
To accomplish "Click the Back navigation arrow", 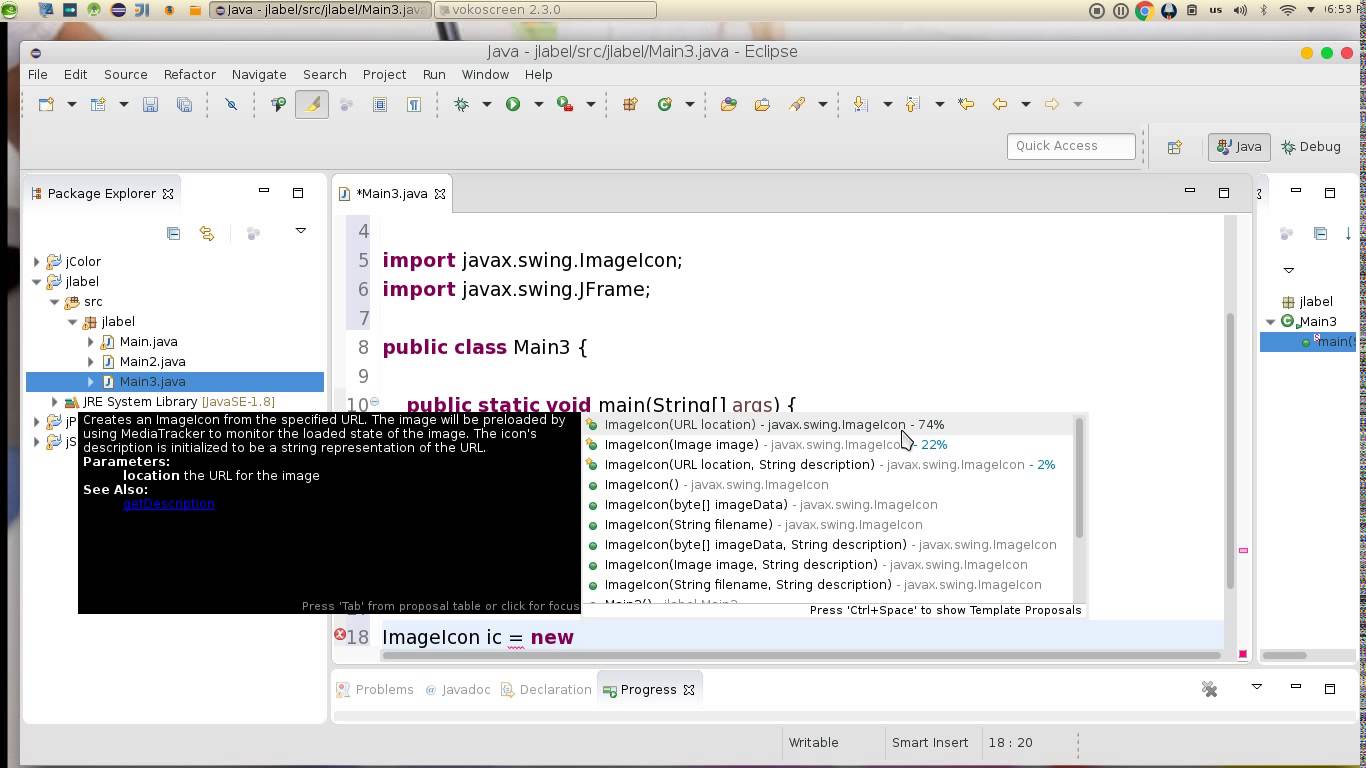I will [x=999, y=104].
